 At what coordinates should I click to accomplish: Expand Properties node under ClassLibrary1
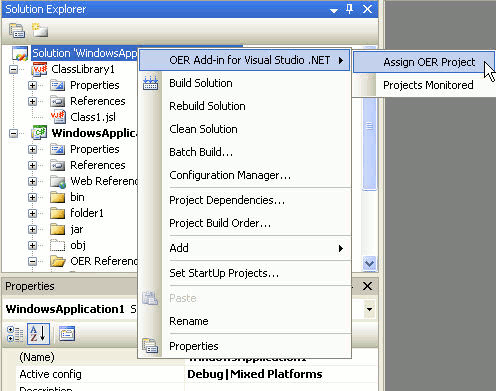[x=32, y=85]
